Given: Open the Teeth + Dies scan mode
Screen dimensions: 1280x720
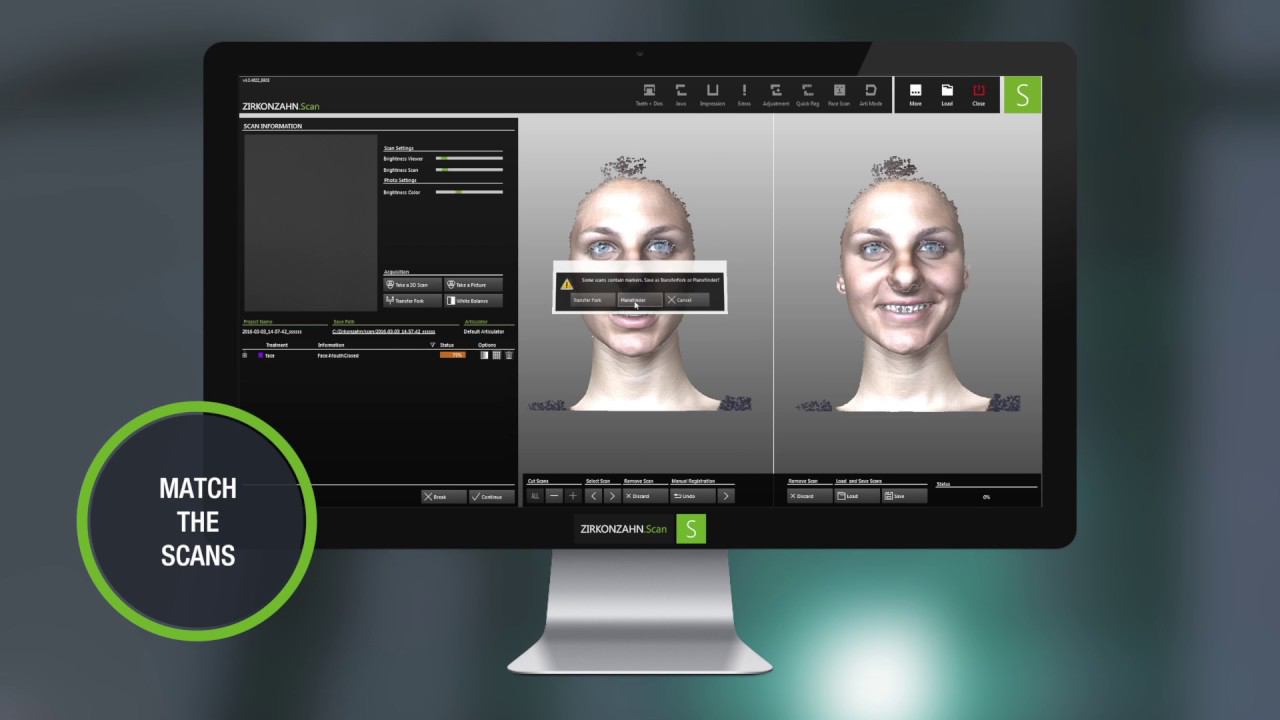Looking at the screenshot, I should (x=649, y=94).
